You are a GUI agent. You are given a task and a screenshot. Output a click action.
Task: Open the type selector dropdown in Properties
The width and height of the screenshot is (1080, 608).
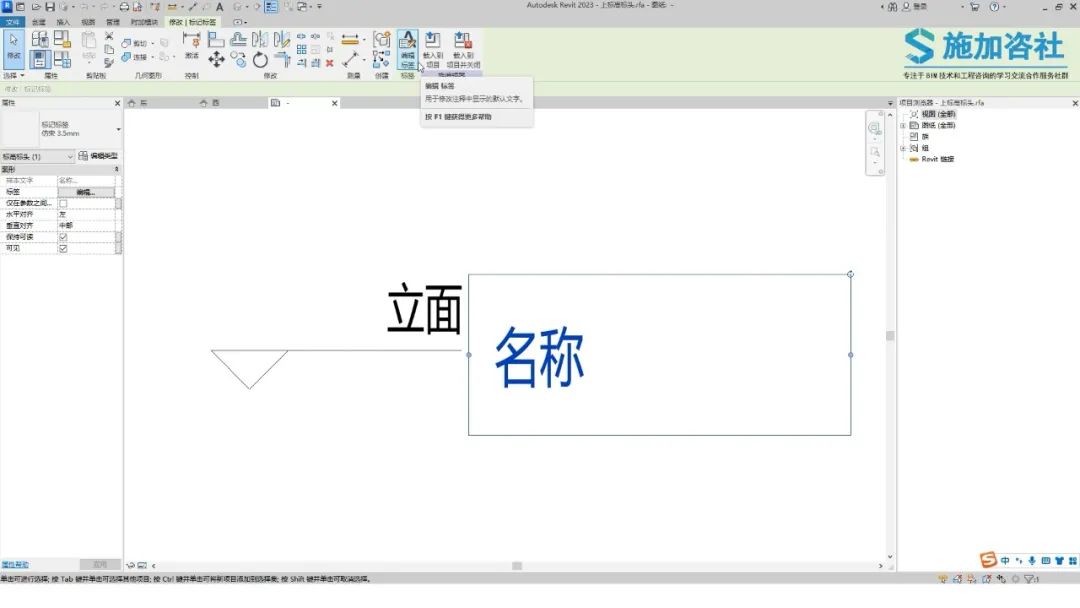tap(118, 129)
